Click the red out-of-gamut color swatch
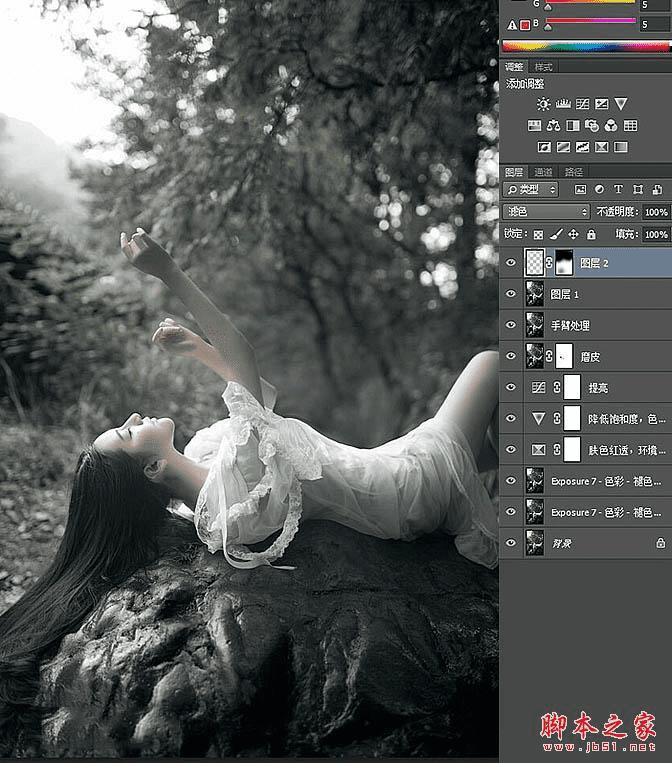This screenshot has height=763, width=672. pyautogui.click(x=525, y=25)
